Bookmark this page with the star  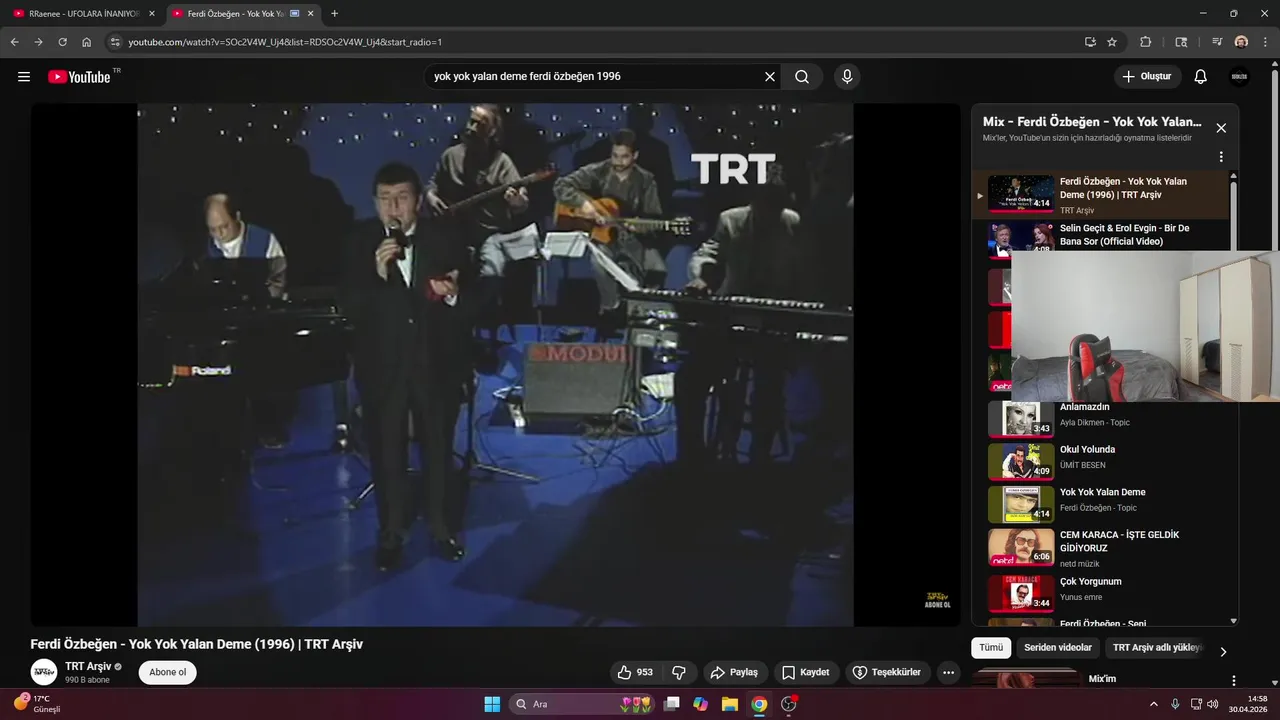[1112, 42]
